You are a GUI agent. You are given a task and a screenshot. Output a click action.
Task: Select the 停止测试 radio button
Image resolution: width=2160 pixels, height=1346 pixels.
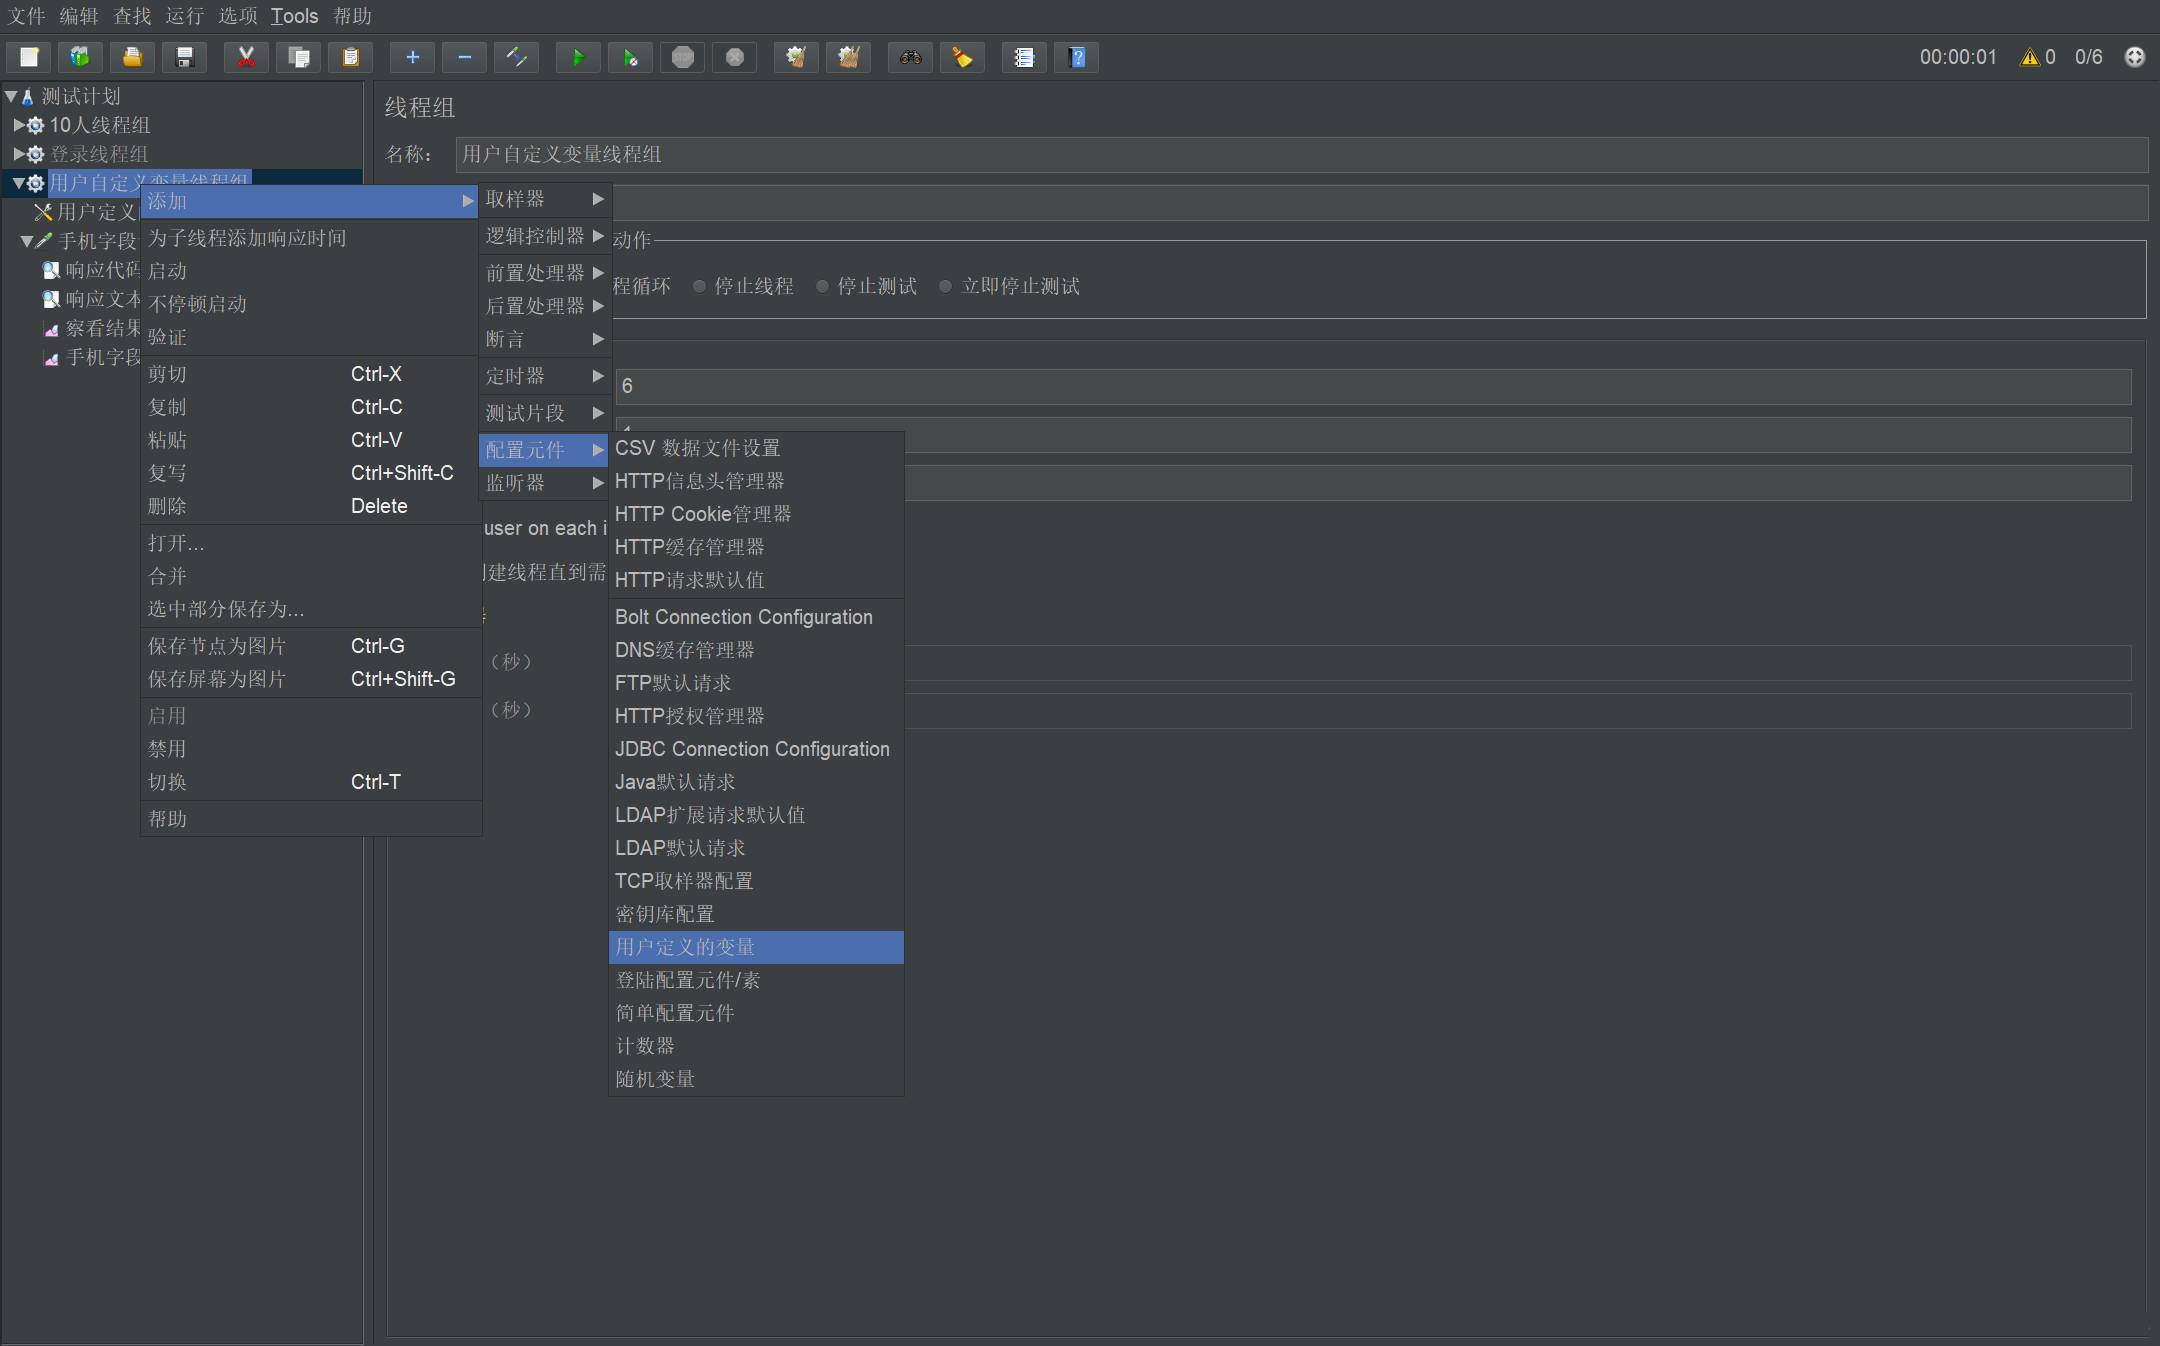[822, 287]
